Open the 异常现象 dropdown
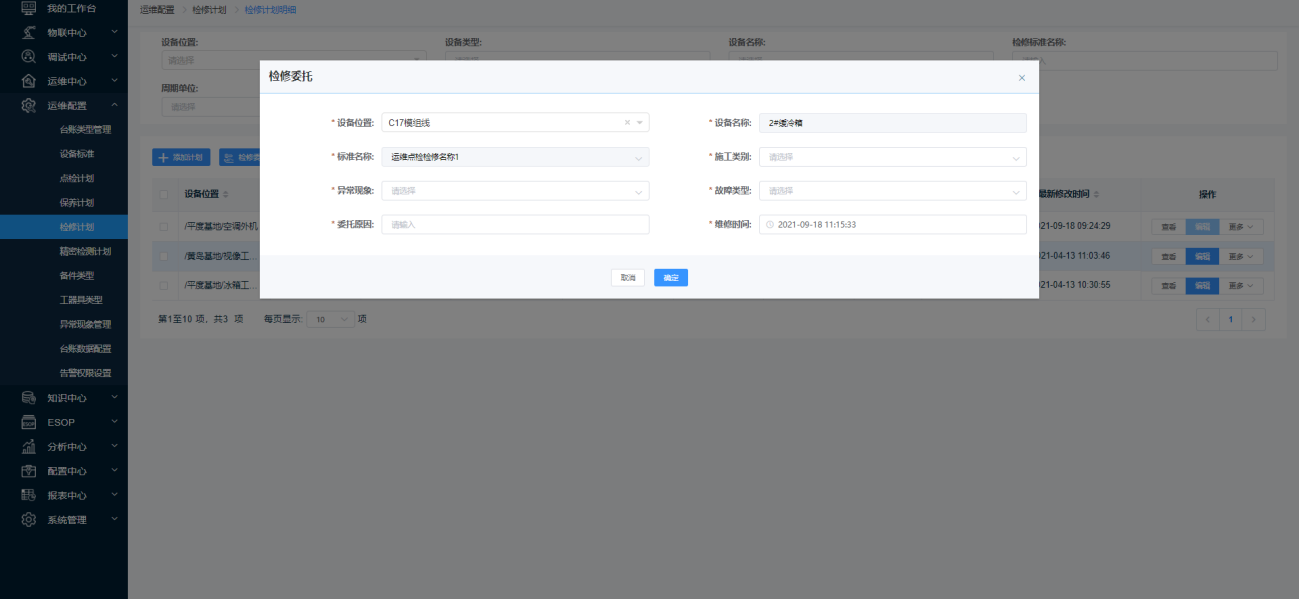 (515, 191)
